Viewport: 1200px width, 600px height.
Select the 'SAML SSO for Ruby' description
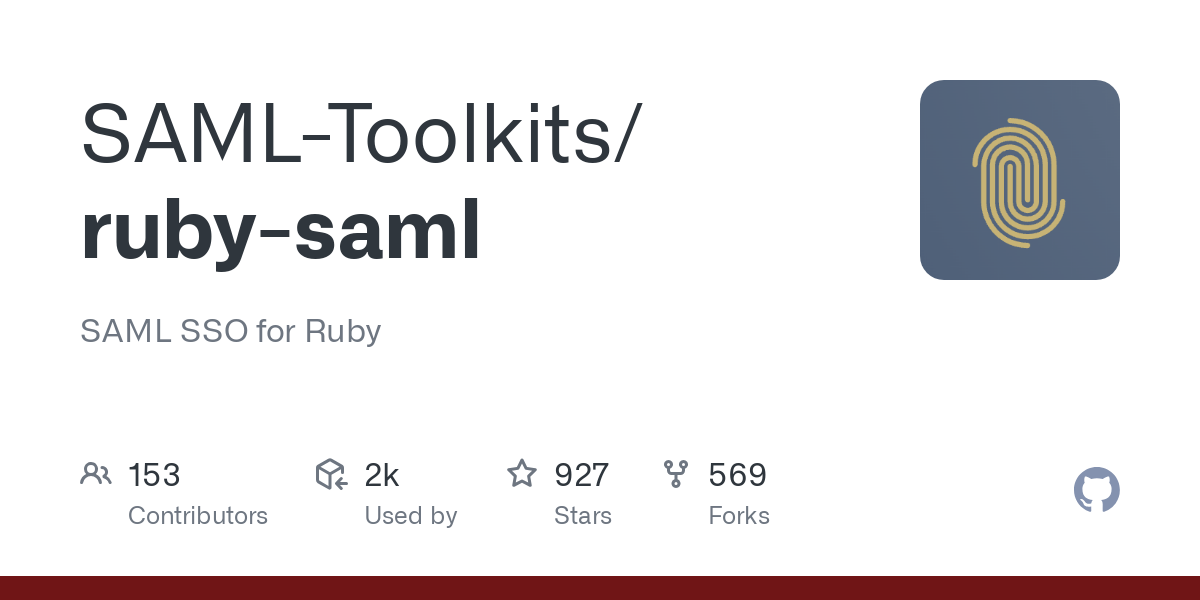click(x=231, y=331)
